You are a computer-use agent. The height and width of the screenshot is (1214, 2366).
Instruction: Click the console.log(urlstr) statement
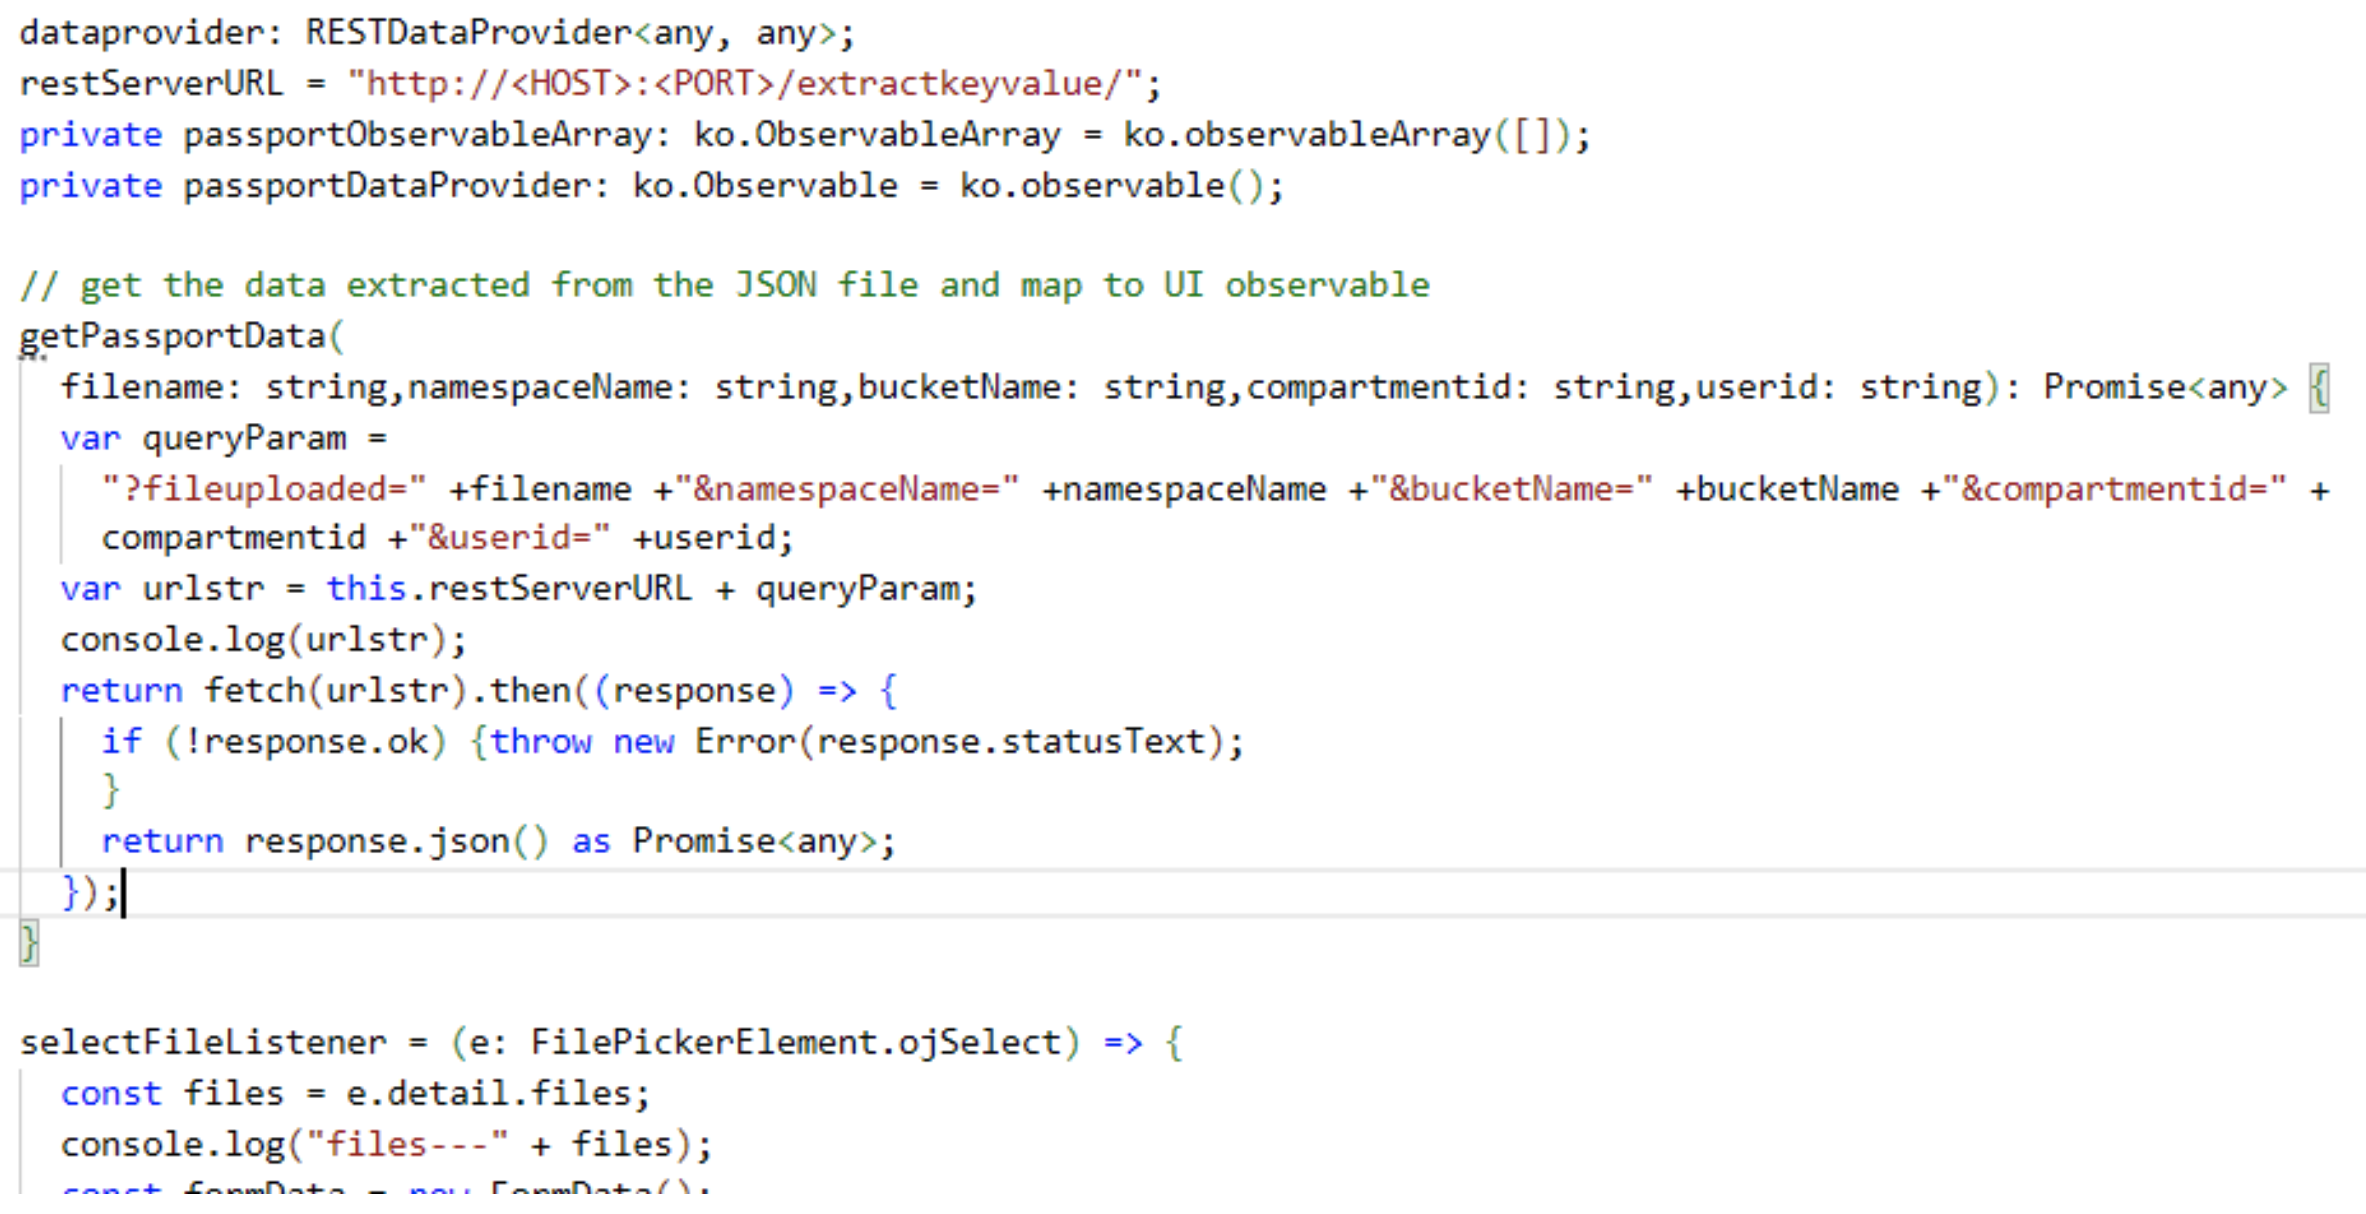[260, 638]
